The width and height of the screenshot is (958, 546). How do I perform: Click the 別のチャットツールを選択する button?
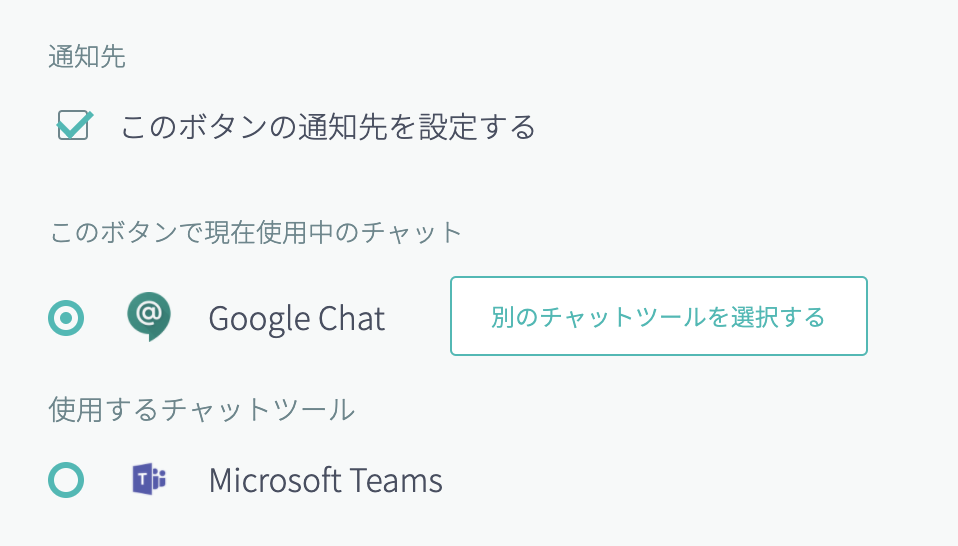pos(659,316)
